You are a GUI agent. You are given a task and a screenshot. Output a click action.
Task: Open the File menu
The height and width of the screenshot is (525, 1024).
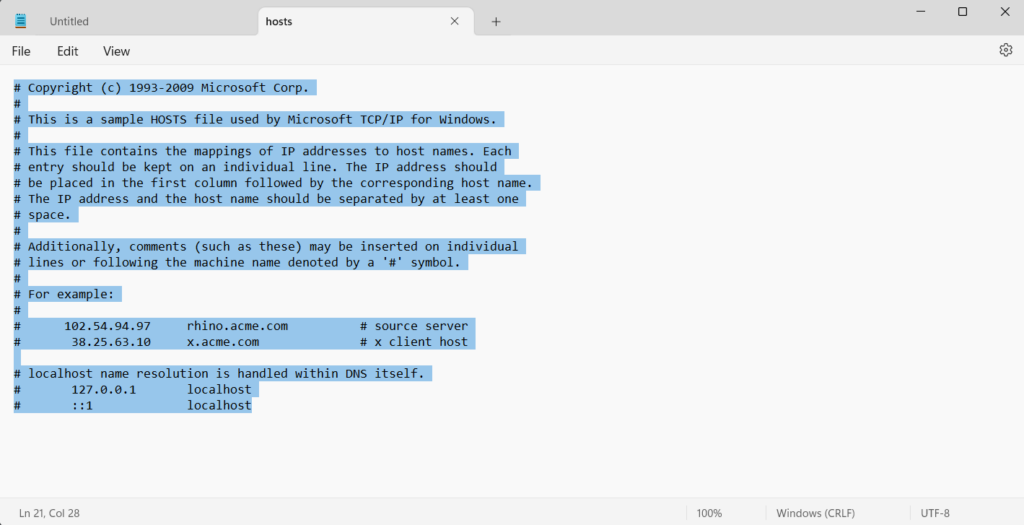21,51
